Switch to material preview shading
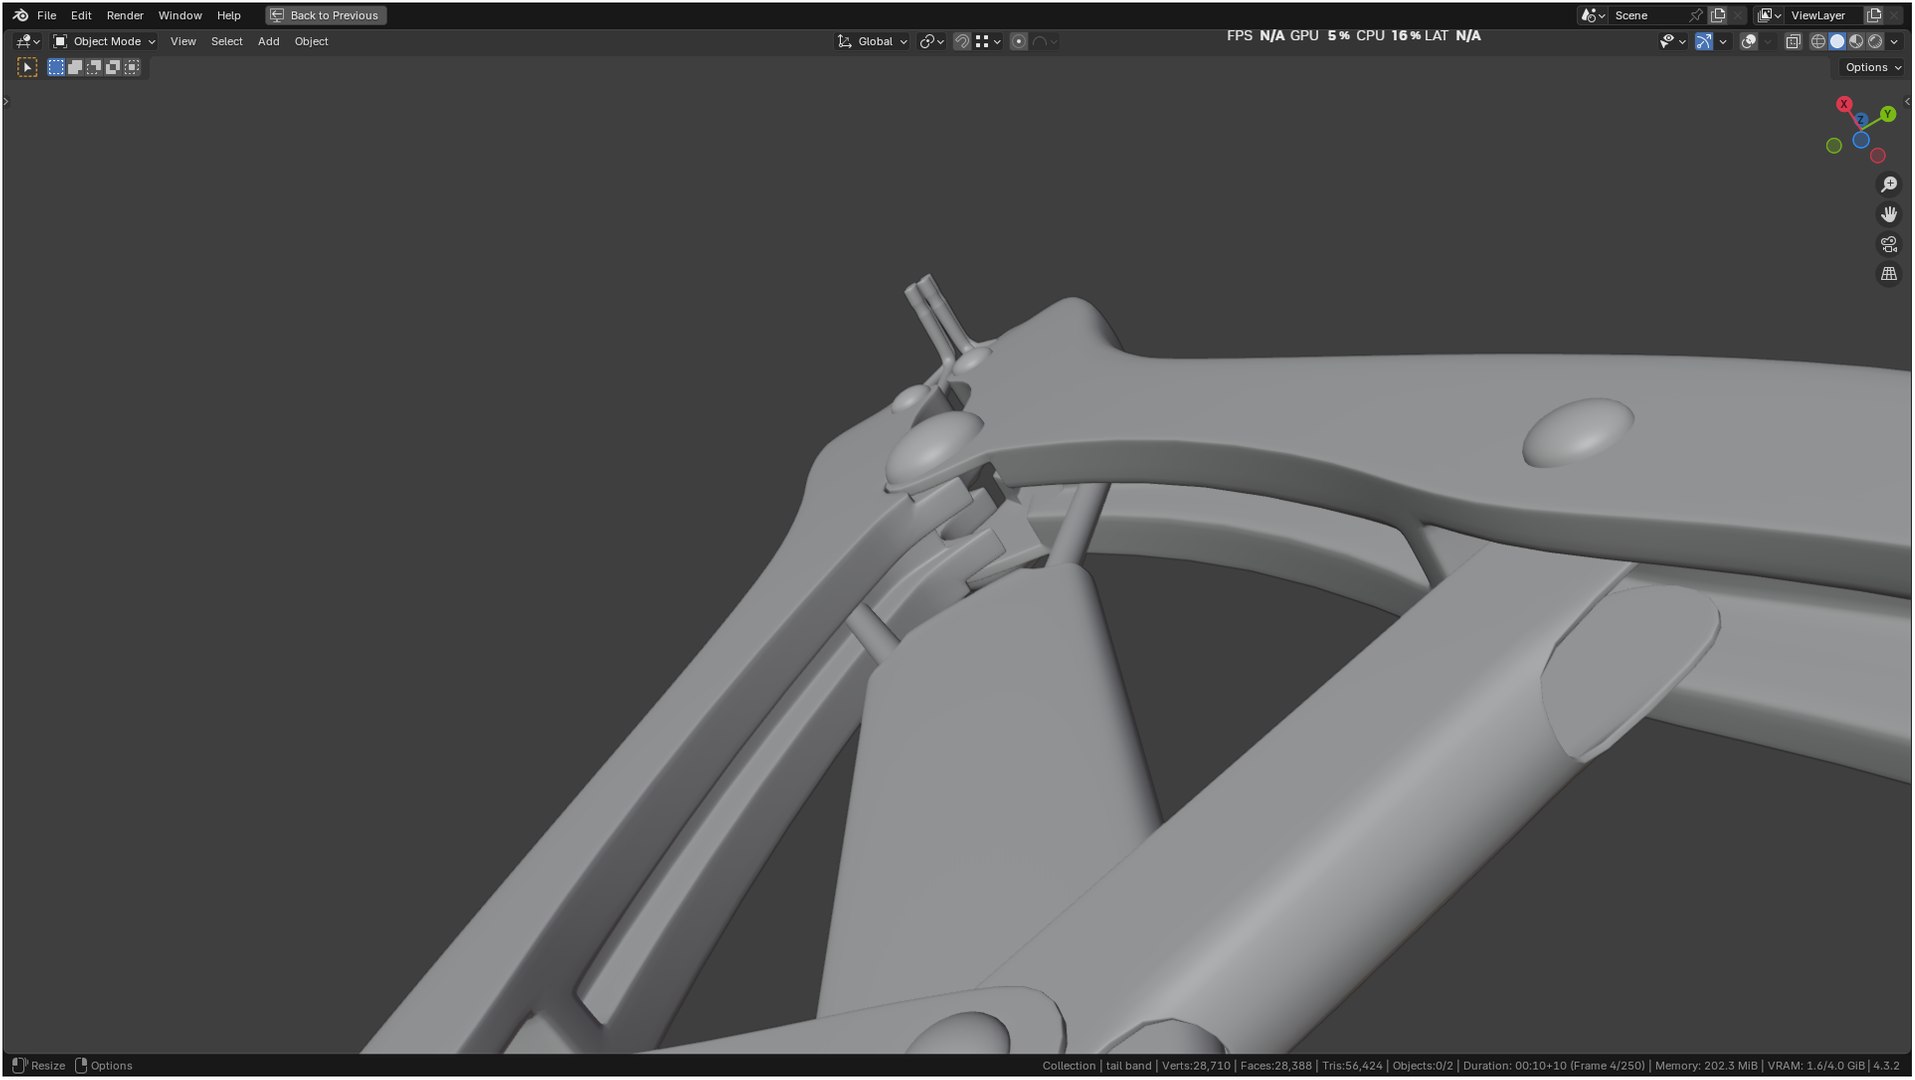The image size is (1915, 1080). click(x=1856, y=41)
